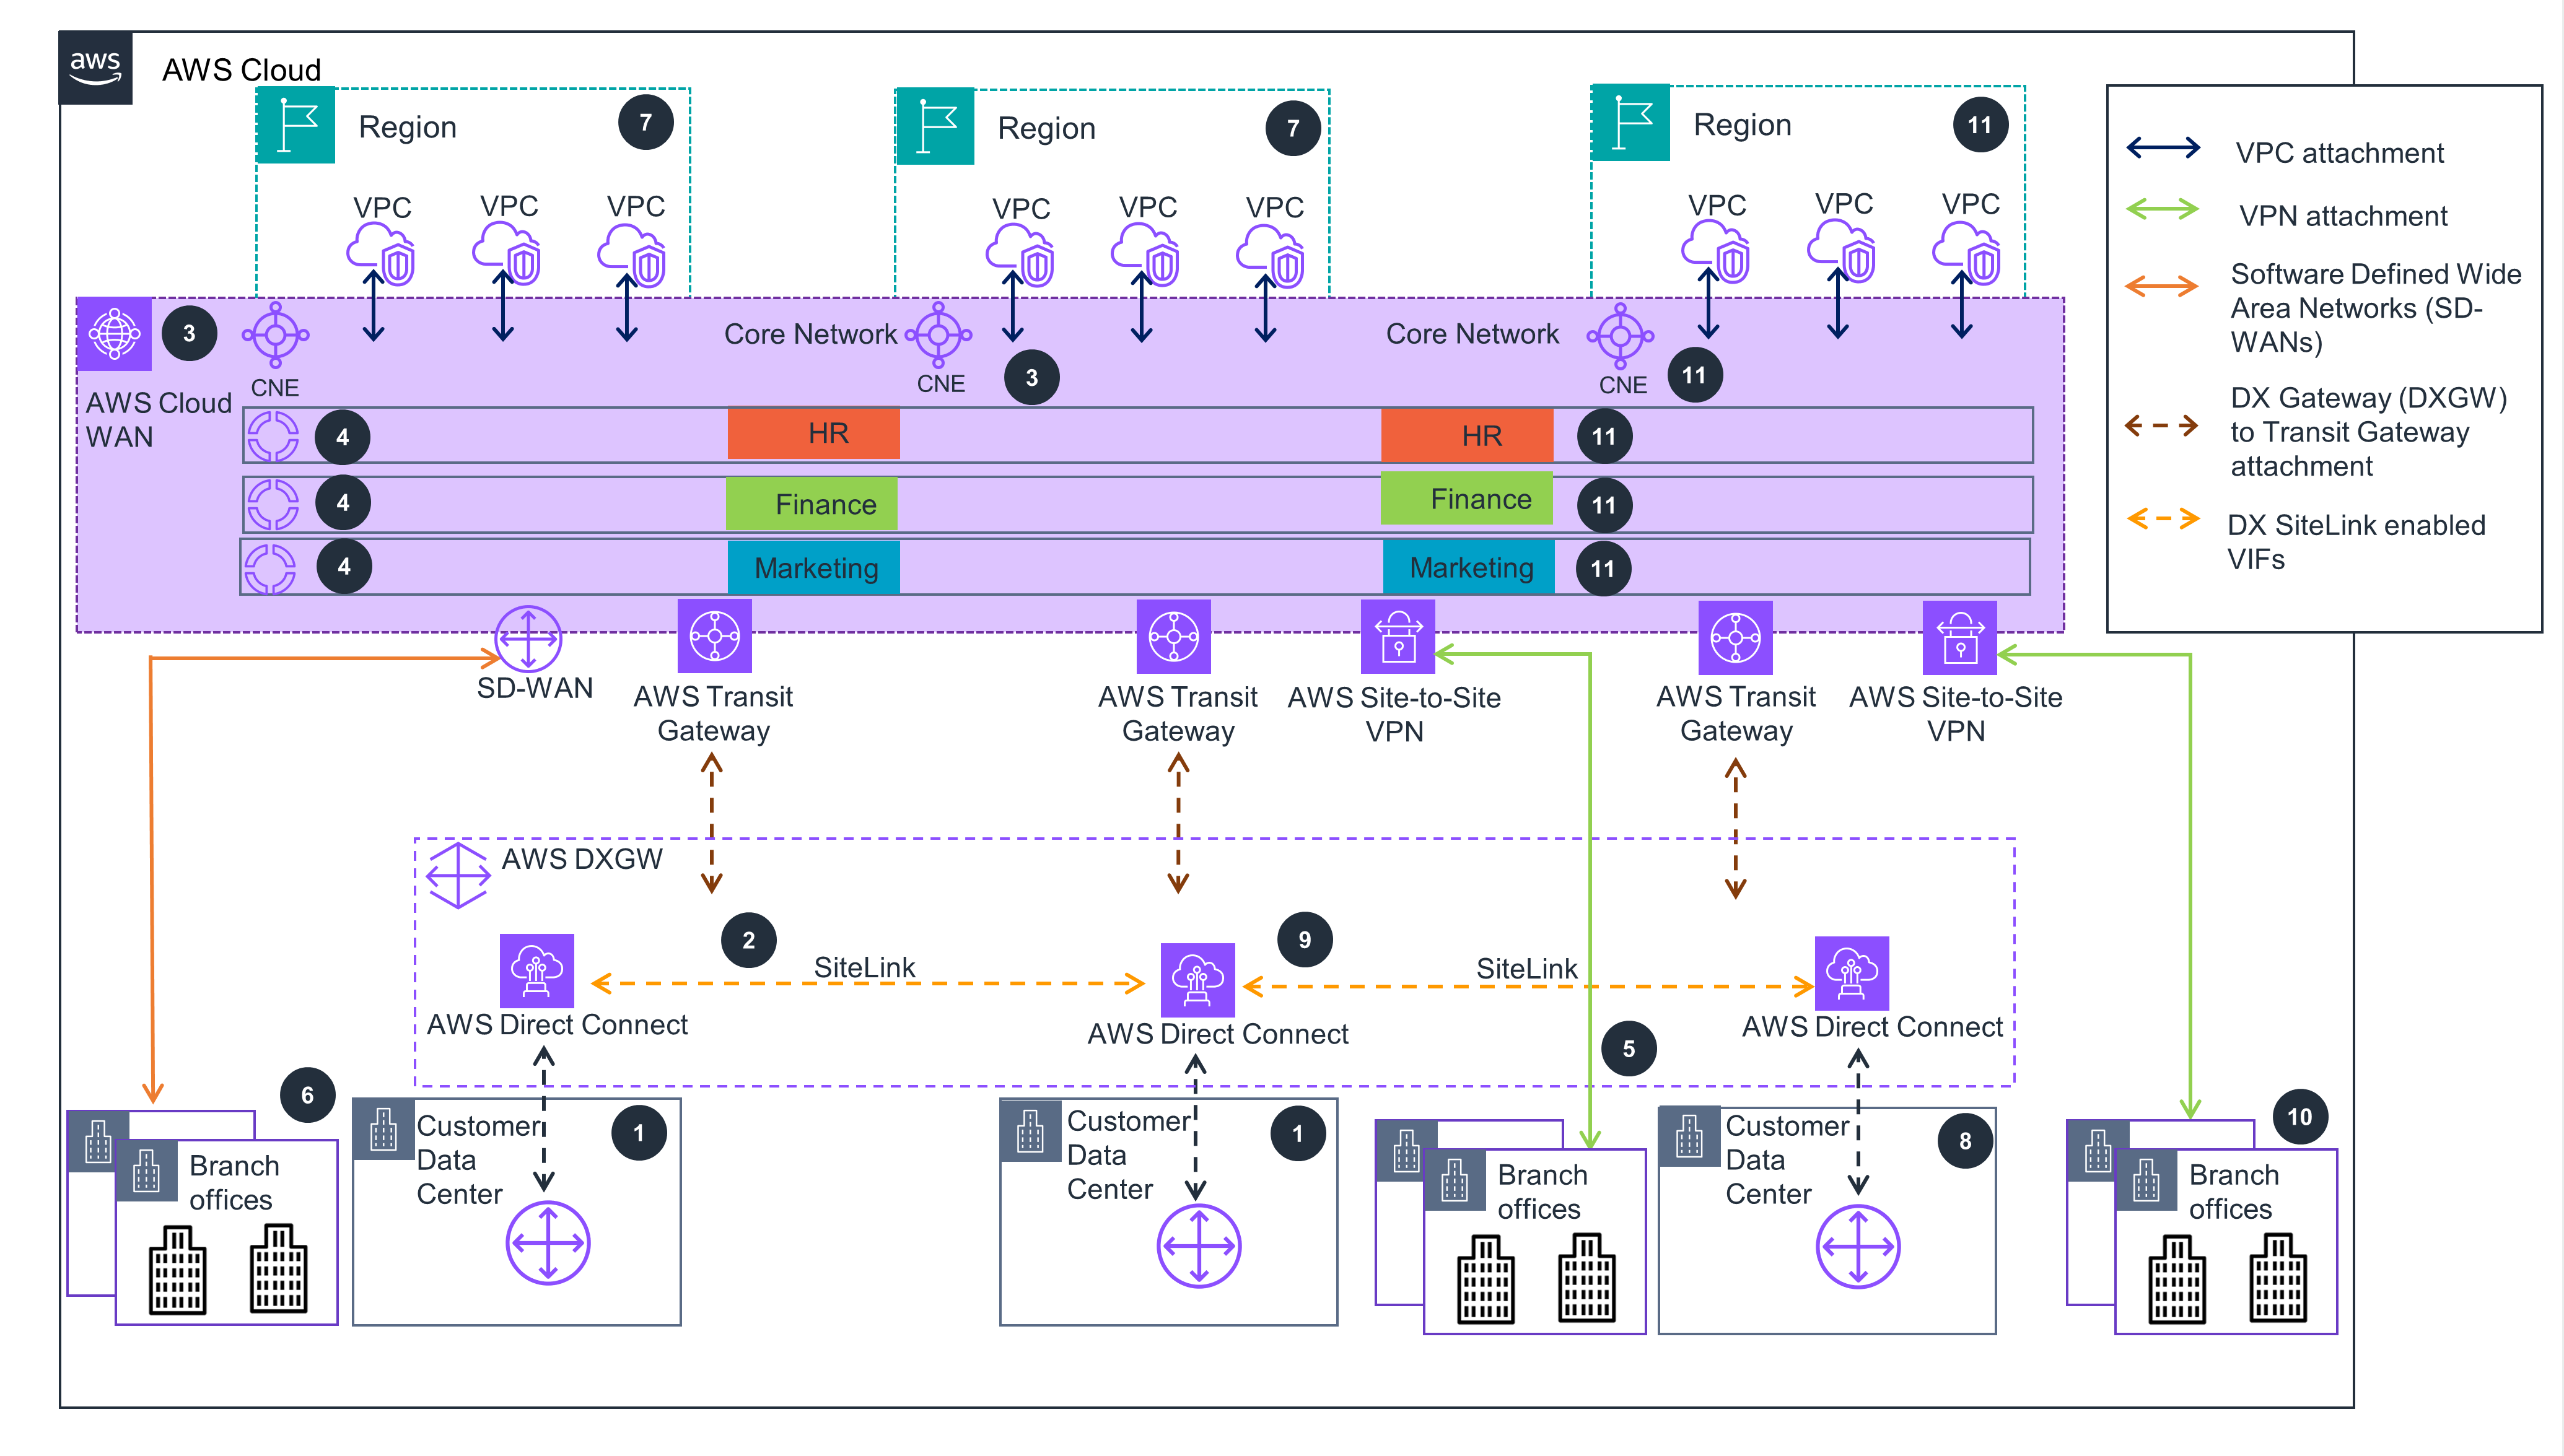Click the router icon in middle Customer Data Center

tap(1199, 1246)
